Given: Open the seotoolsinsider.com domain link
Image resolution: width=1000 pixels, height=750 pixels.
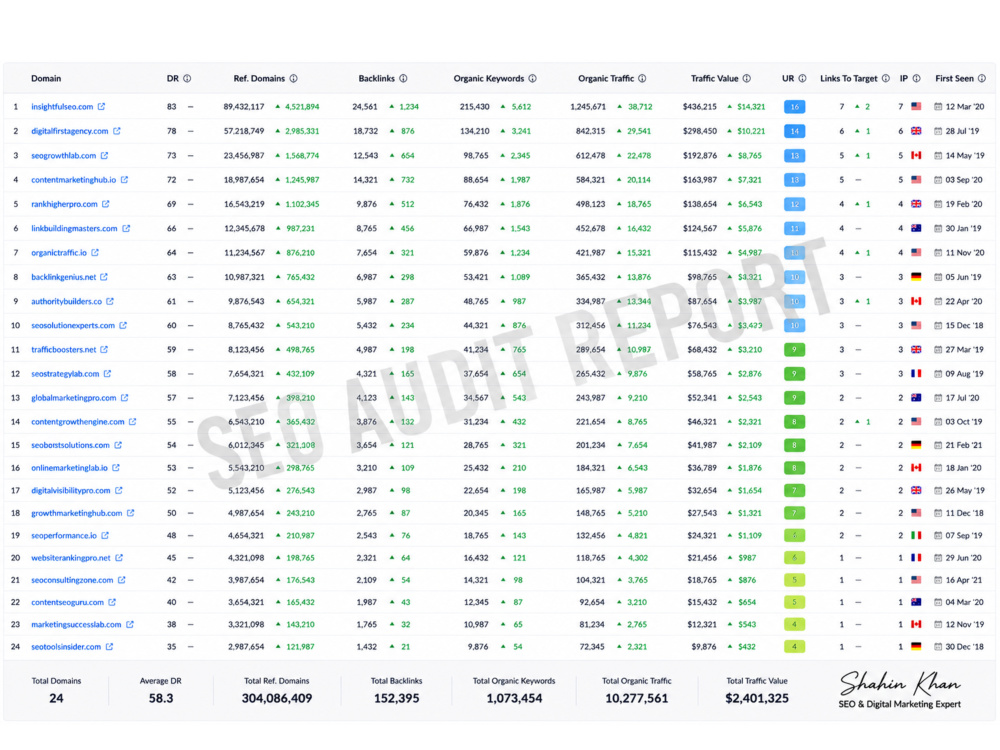Looking at the screenshot, I should point(66,647).
